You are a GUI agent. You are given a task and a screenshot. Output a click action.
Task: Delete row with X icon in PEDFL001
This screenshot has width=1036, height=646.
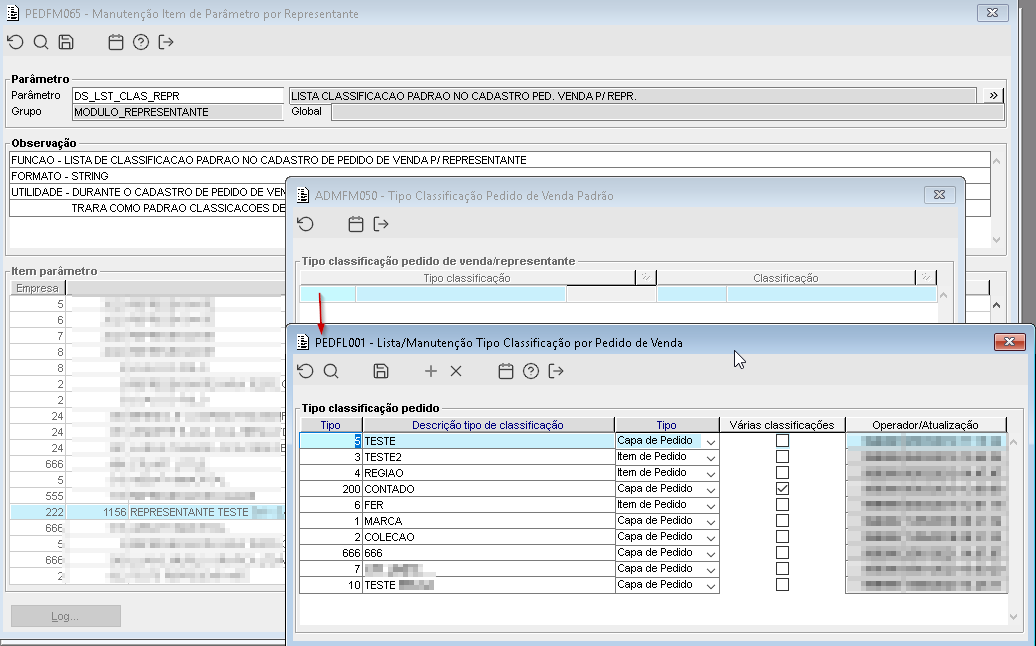click(x=456, y=371)
